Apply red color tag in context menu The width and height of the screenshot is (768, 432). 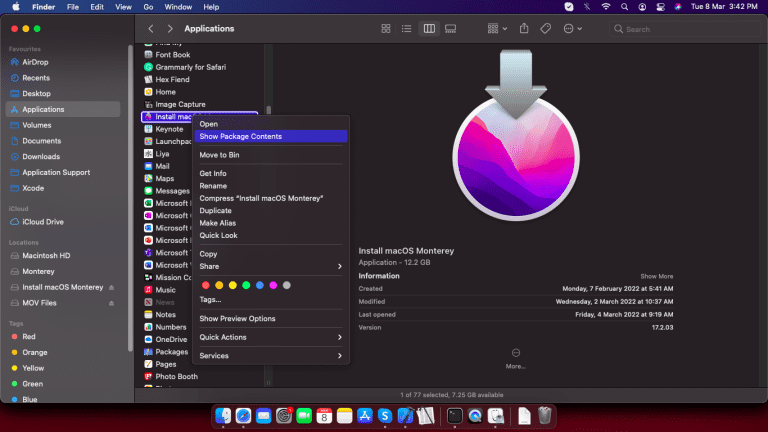pos(206,285)
